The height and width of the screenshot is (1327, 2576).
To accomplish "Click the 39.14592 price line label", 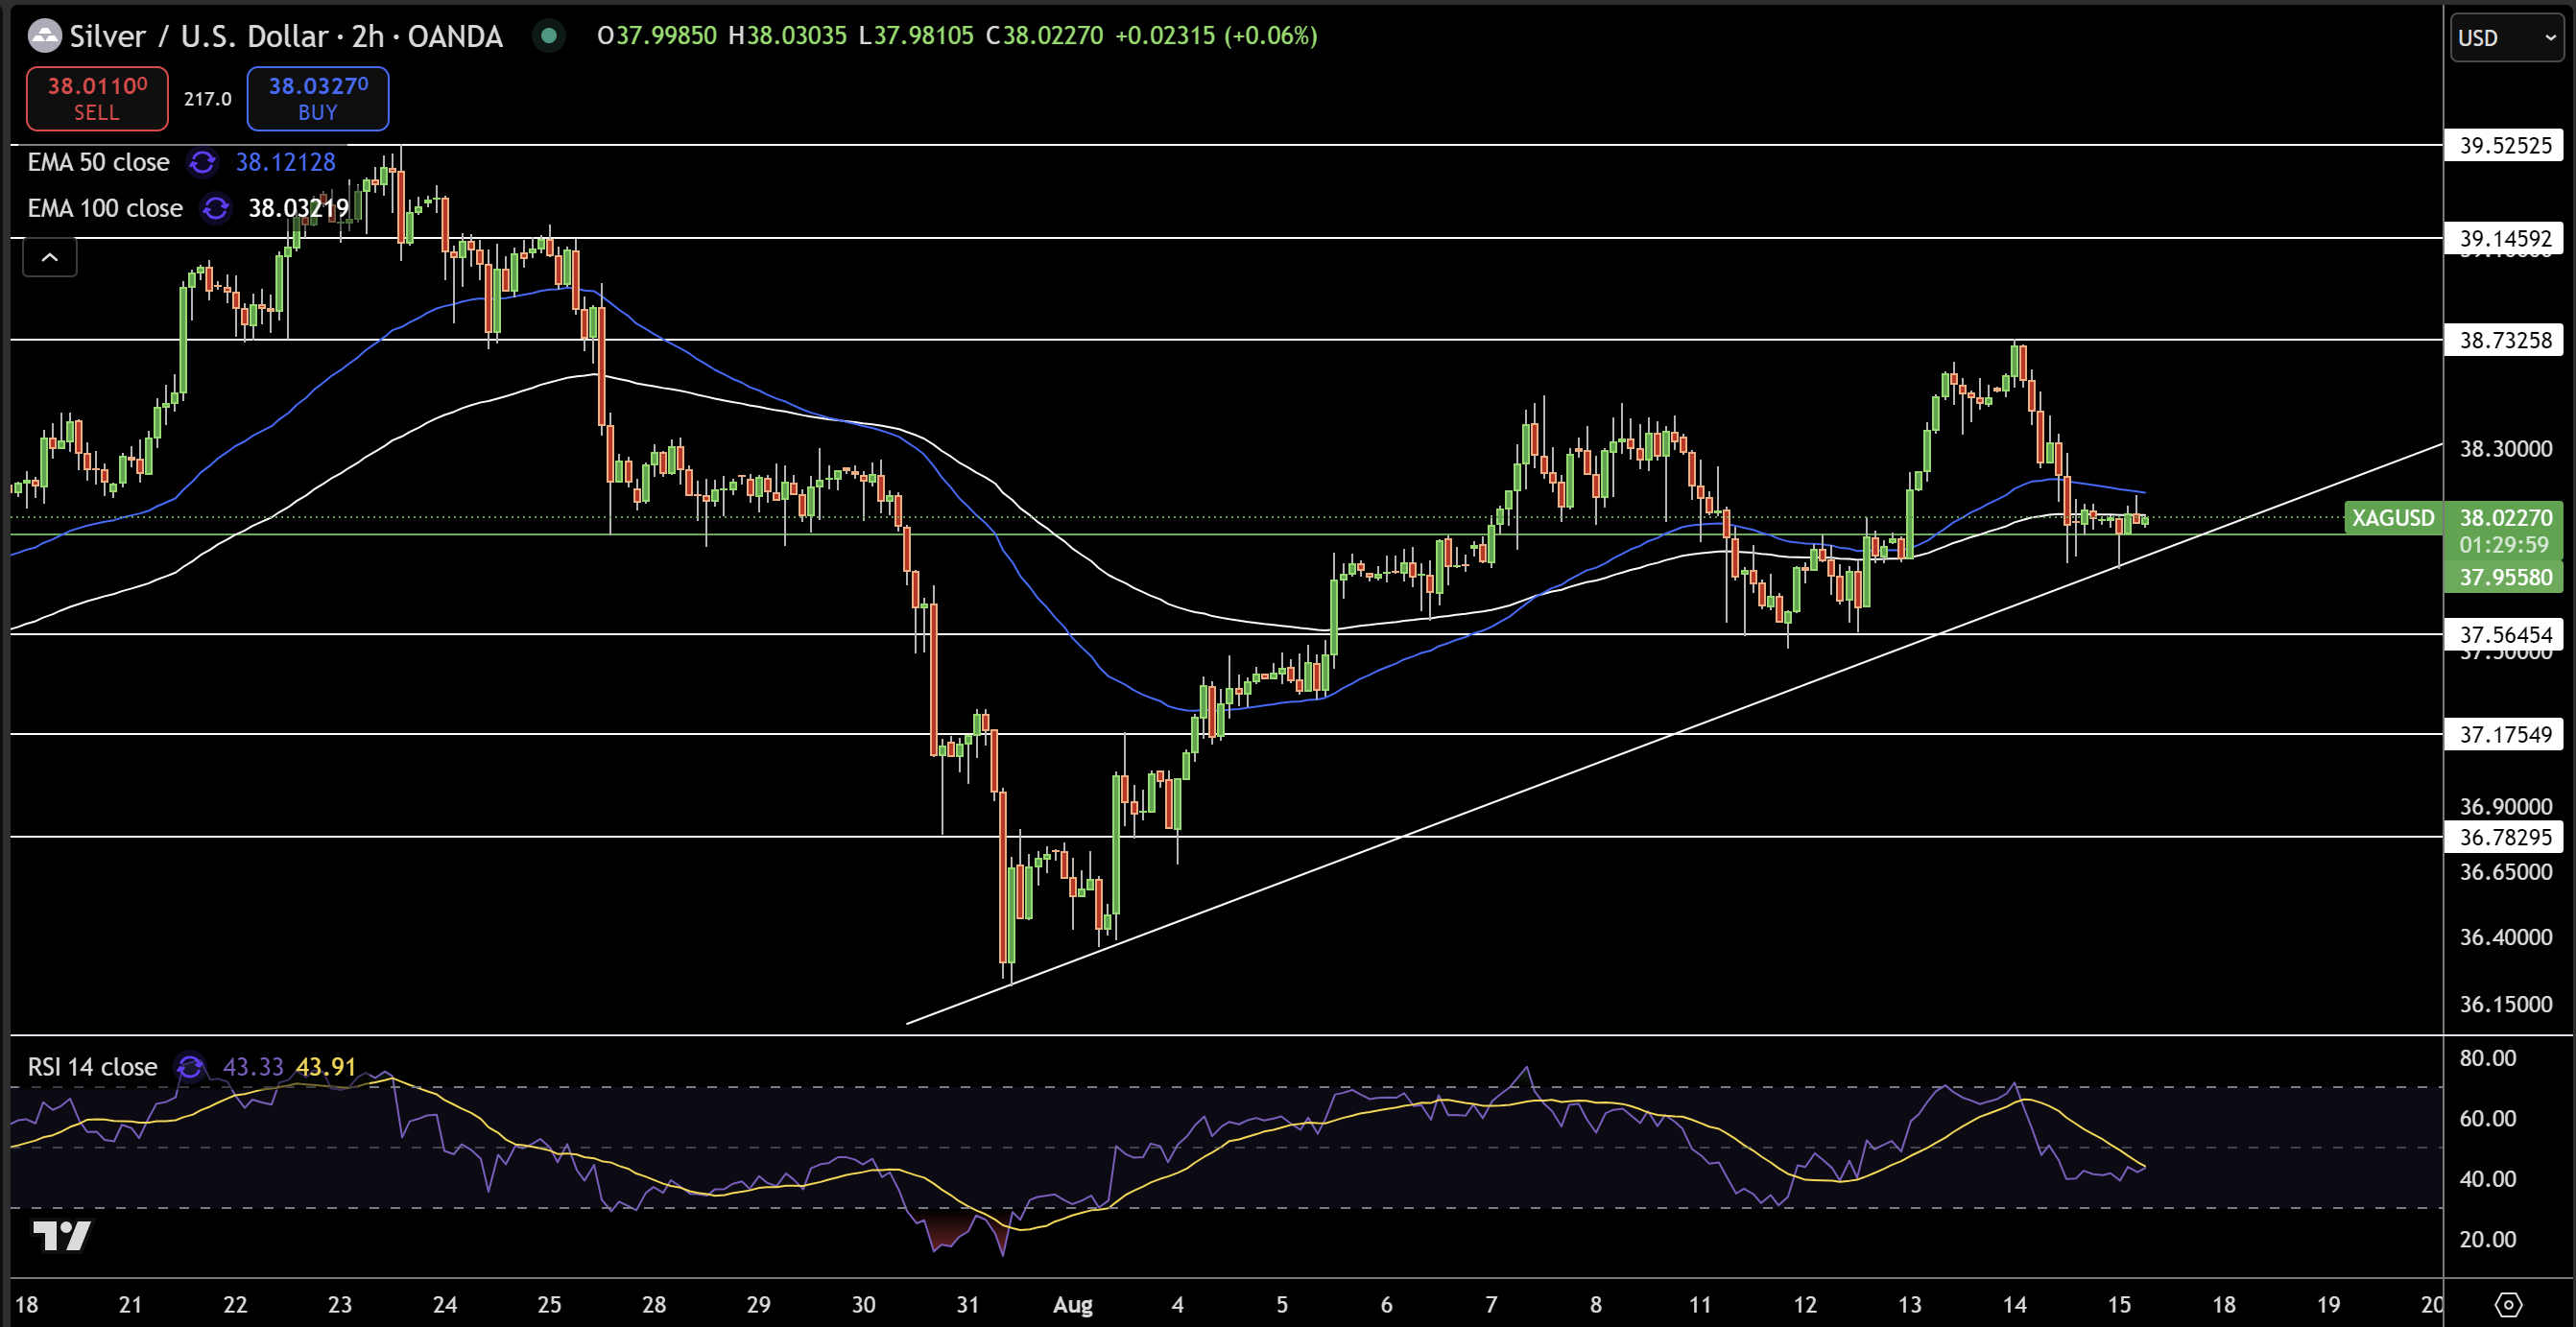I will point(2505,238).
